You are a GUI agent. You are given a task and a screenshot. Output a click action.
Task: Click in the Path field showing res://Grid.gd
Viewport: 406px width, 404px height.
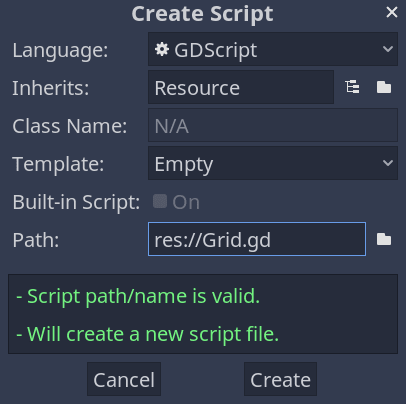tap(257, 239)
